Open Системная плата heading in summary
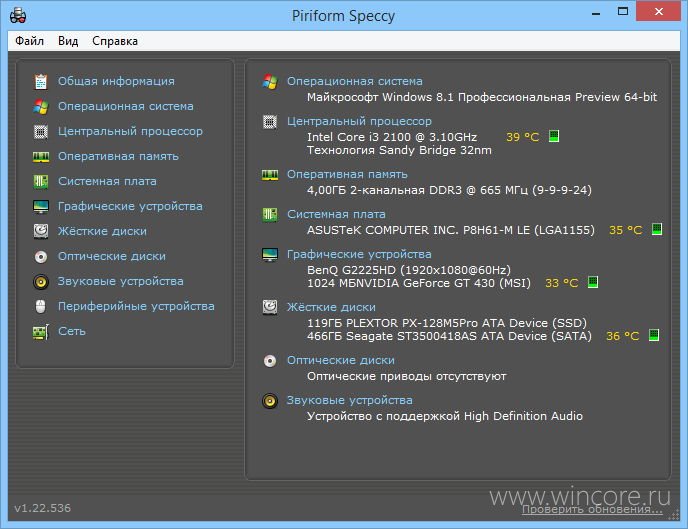The image size is (688, 529). [336, 214]
